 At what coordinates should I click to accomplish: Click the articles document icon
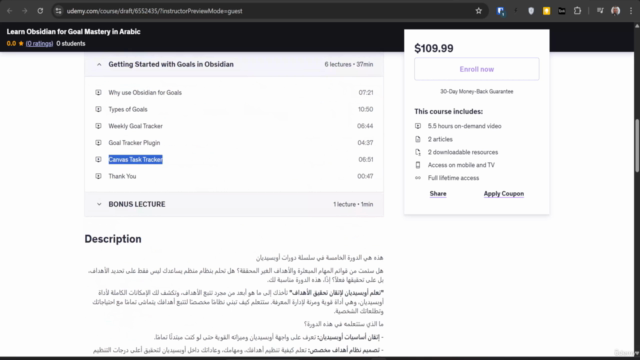[x=418, y=139]
